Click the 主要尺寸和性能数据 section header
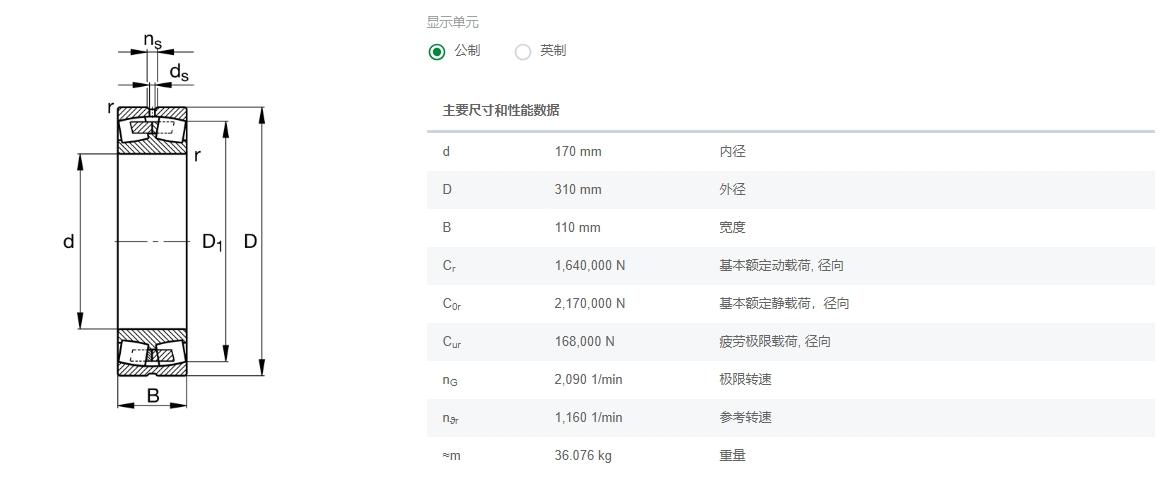 pos(500,111)
